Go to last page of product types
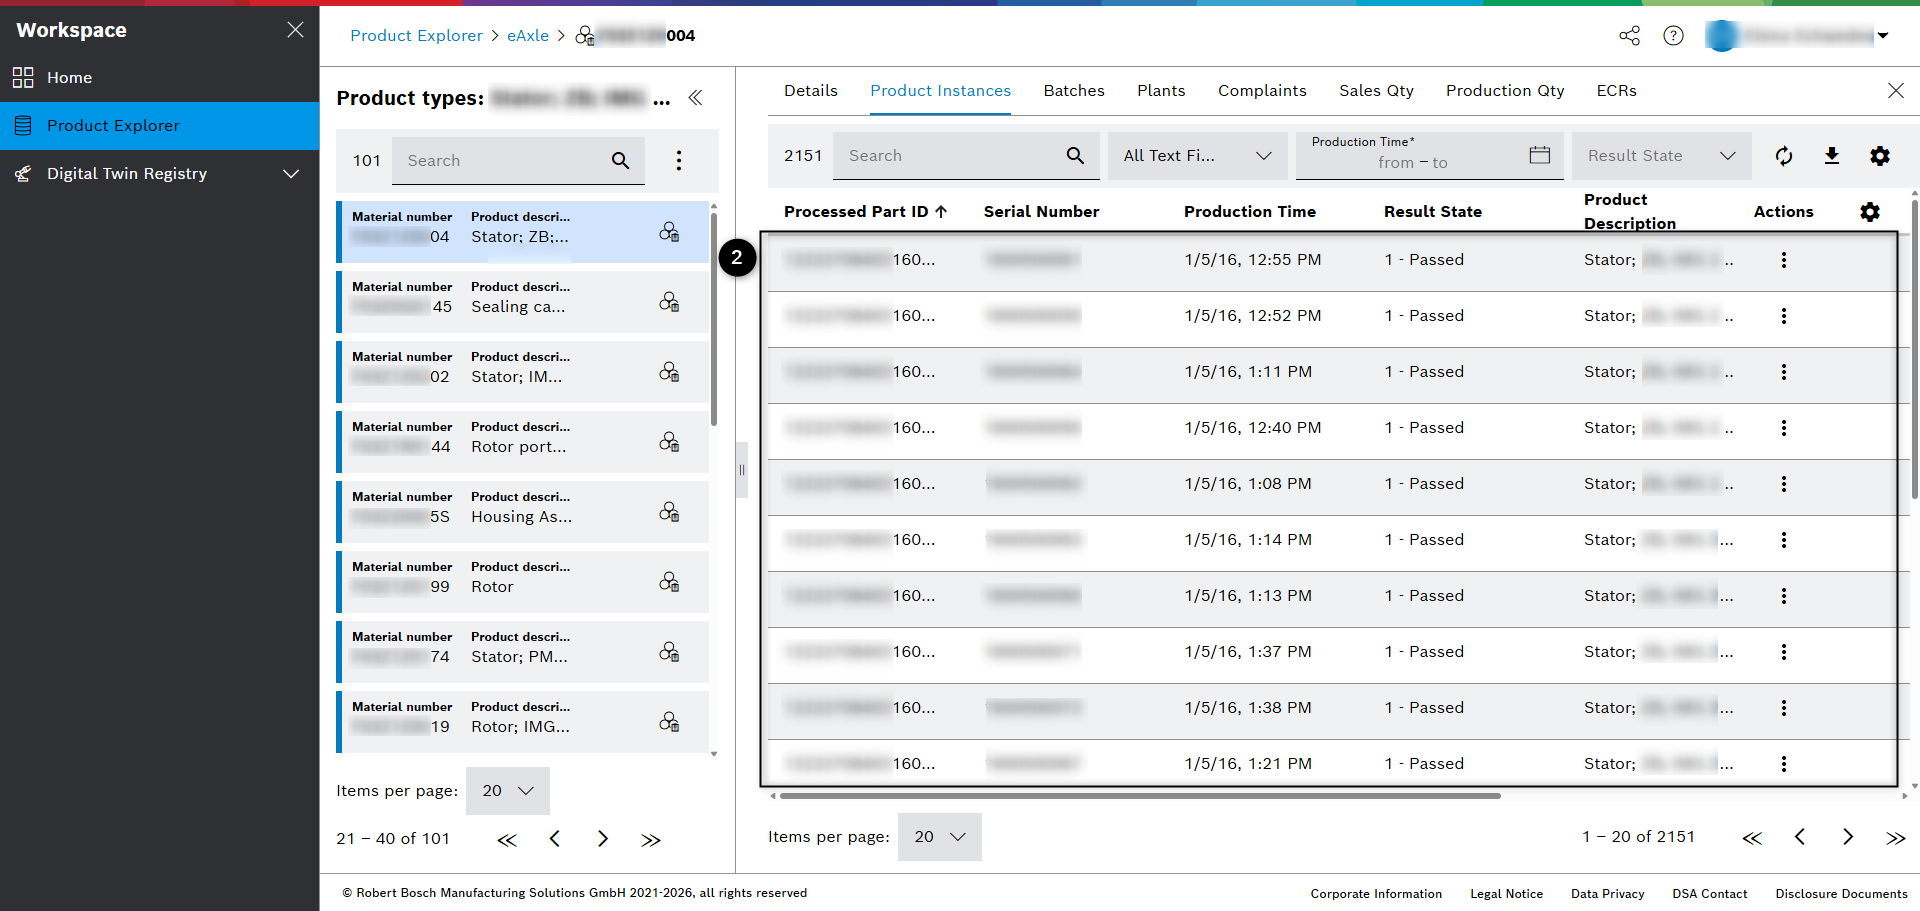 [651, 839]
